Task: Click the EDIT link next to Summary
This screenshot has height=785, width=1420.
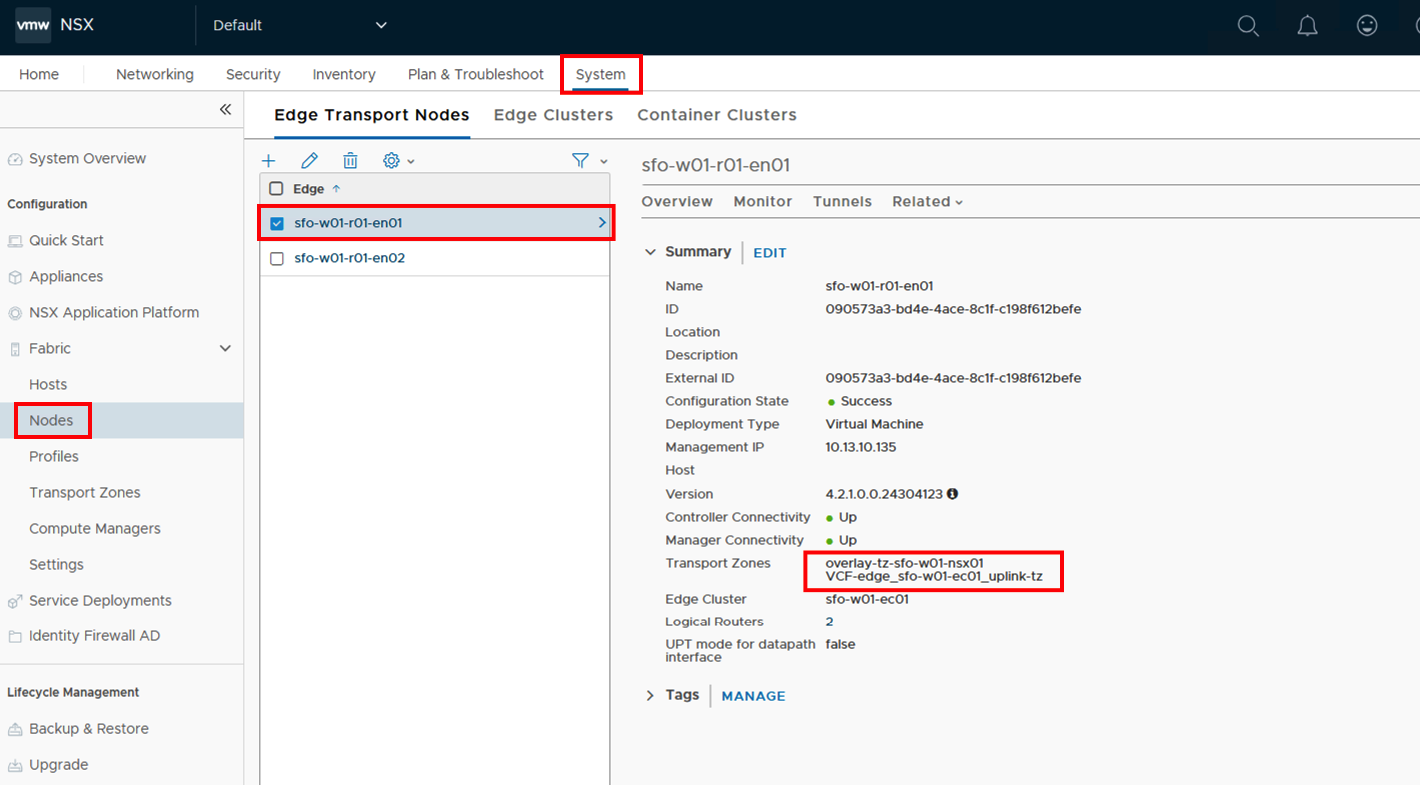Action: point(769,253)
